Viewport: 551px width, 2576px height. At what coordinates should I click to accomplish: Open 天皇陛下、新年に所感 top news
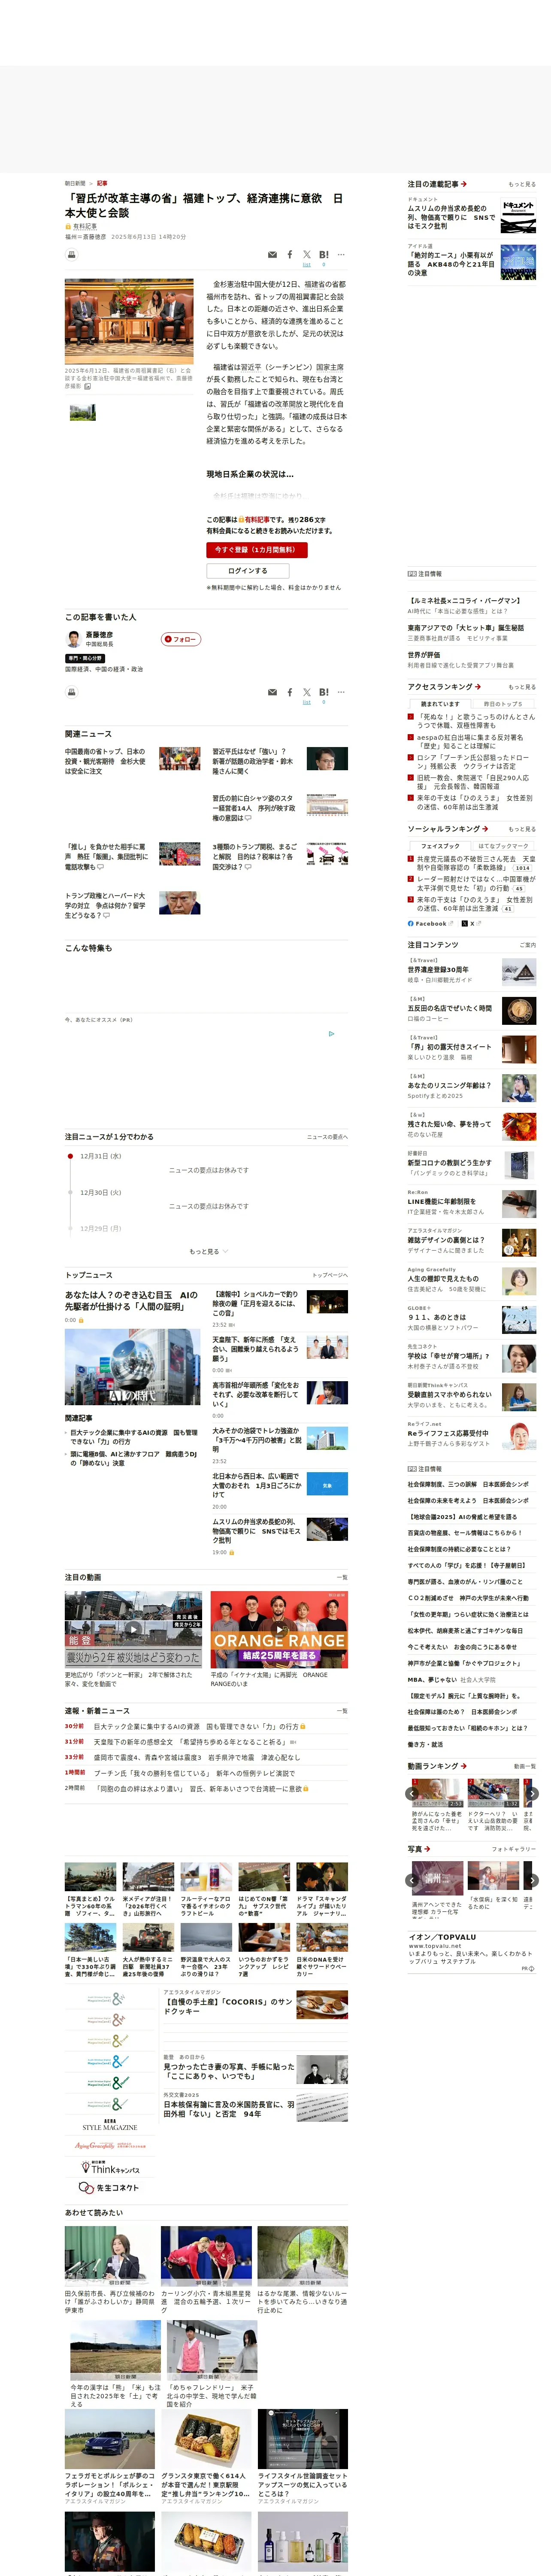tap(255, 1348)
